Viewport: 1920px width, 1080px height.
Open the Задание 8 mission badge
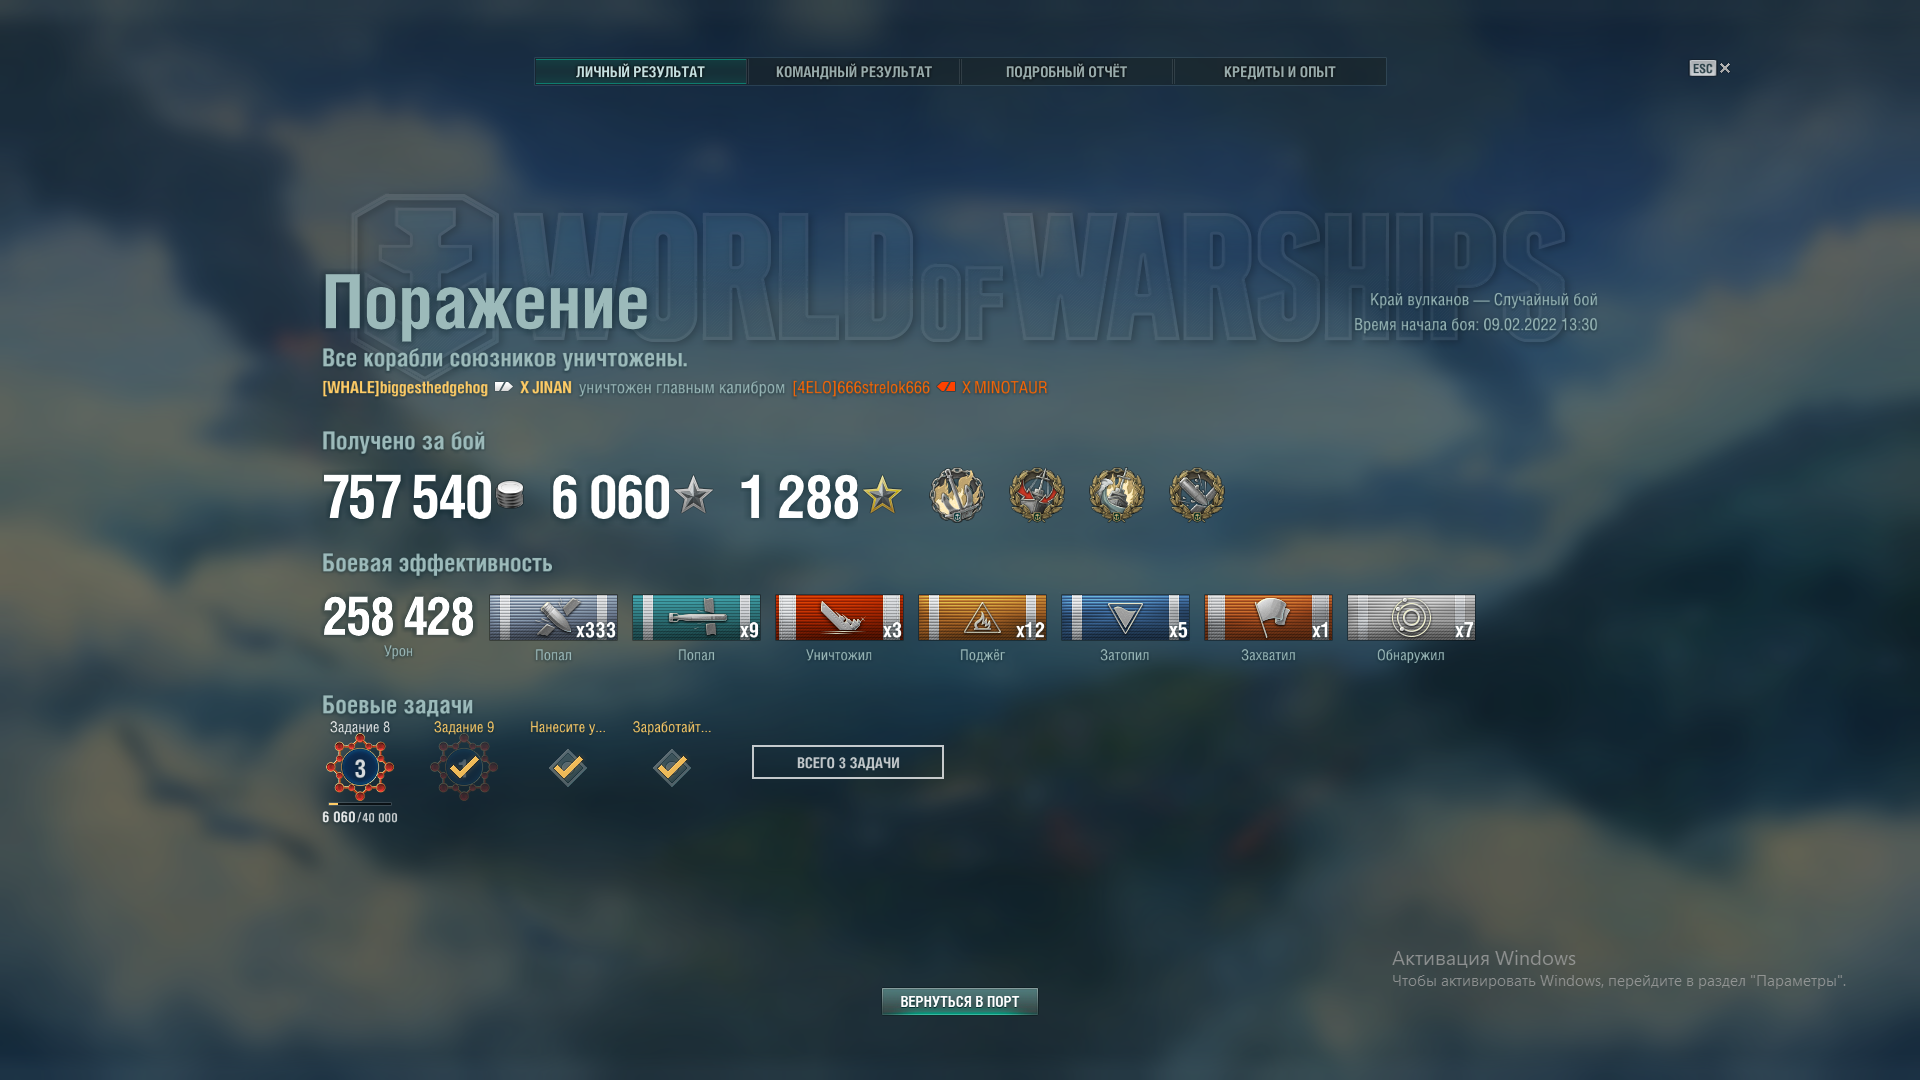(x=360, y=768)
